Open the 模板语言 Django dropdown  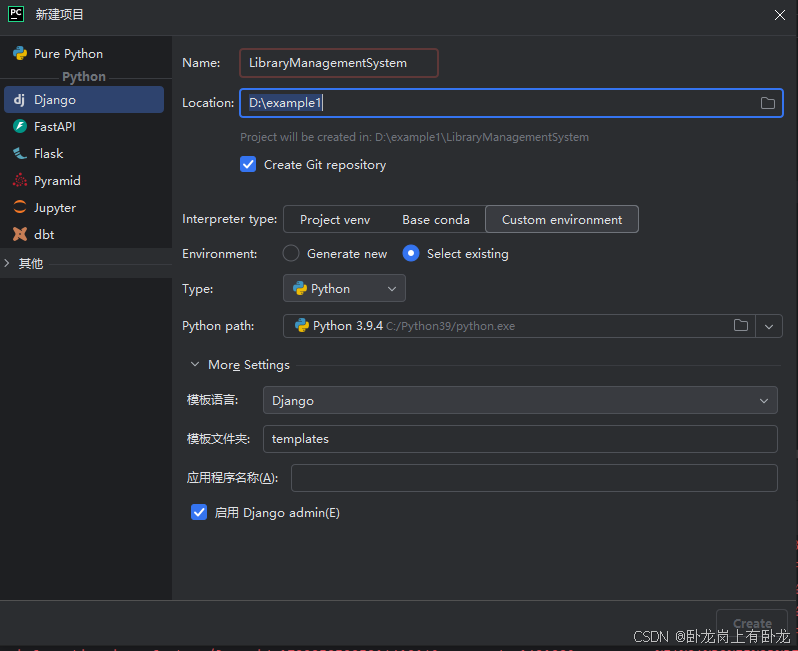[519, 400]
